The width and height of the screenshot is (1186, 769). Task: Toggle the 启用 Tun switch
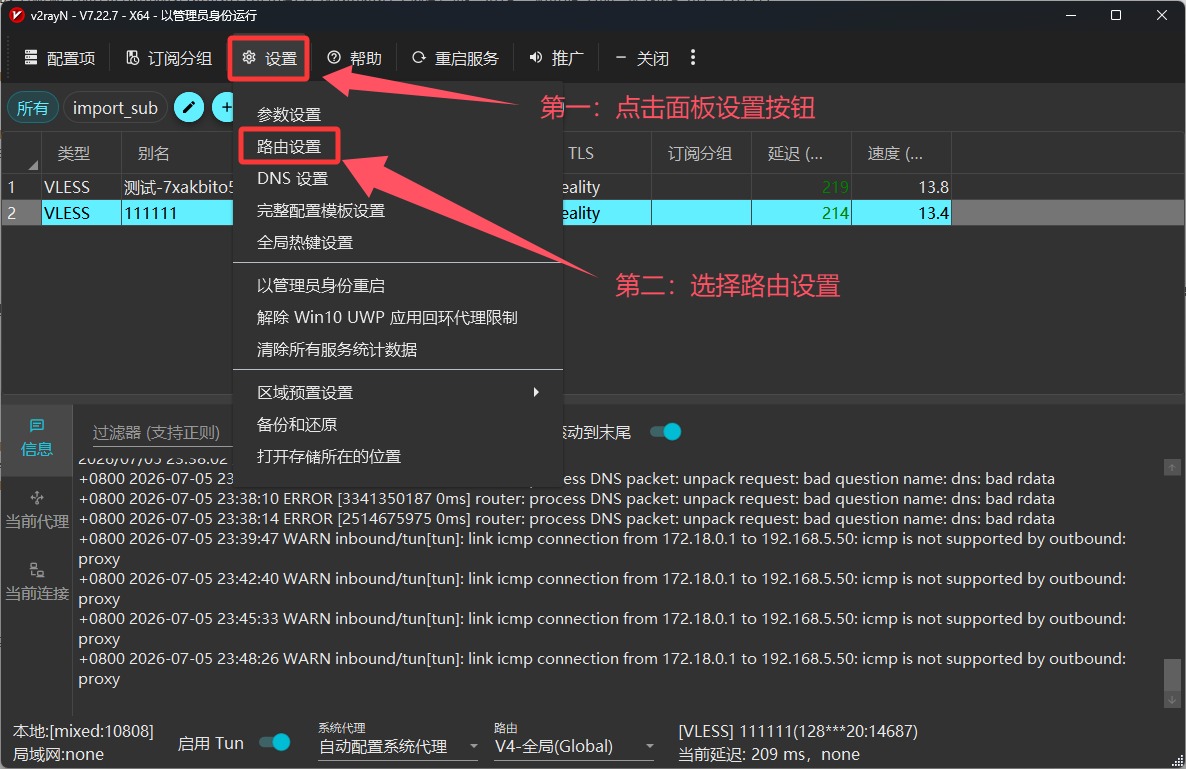coord(275,743)
